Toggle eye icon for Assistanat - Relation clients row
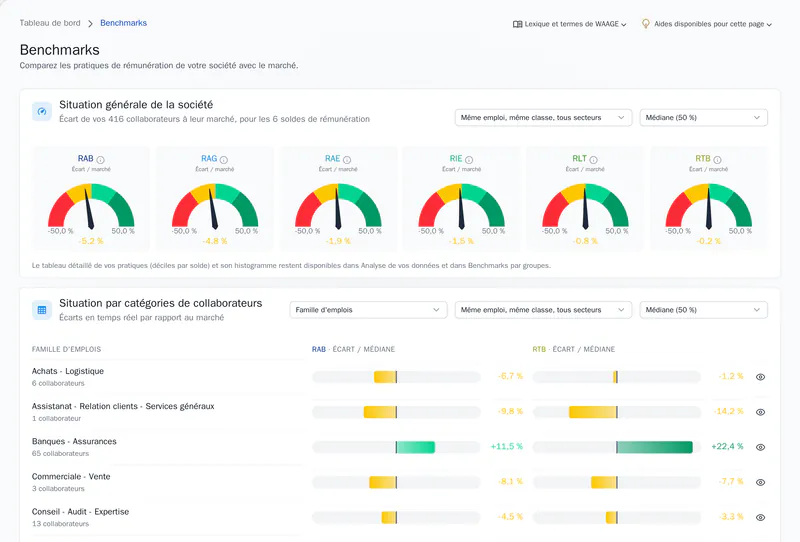Screen dimensions: 800x542 [x=760, y=412]
